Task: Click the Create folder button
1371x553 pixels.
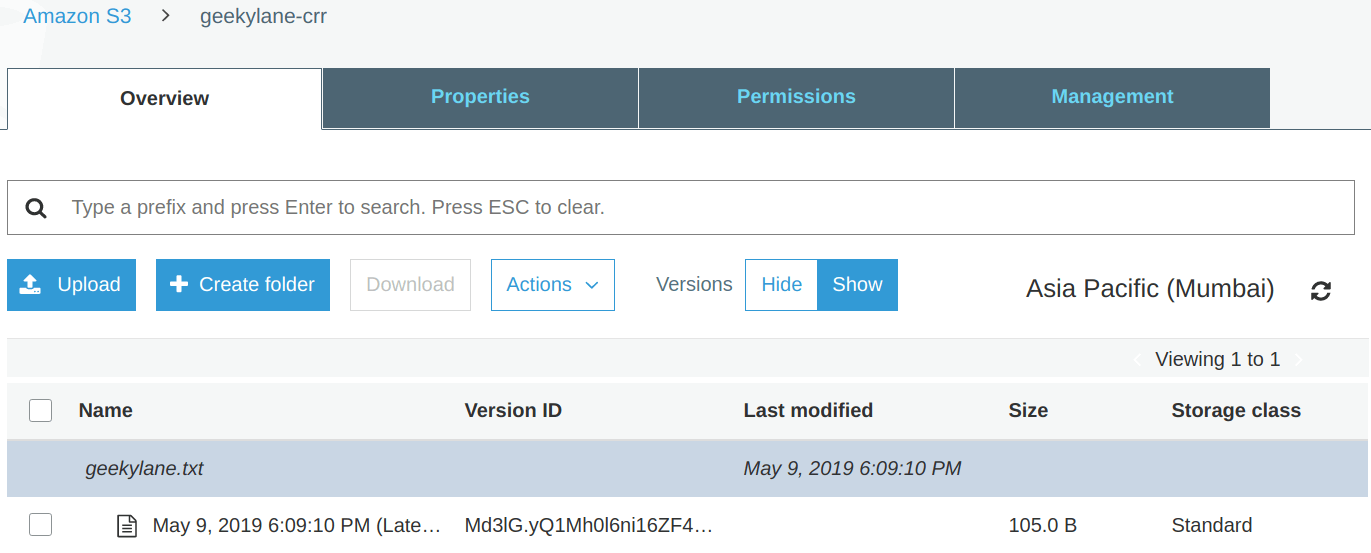Action: tap(243, 285)
